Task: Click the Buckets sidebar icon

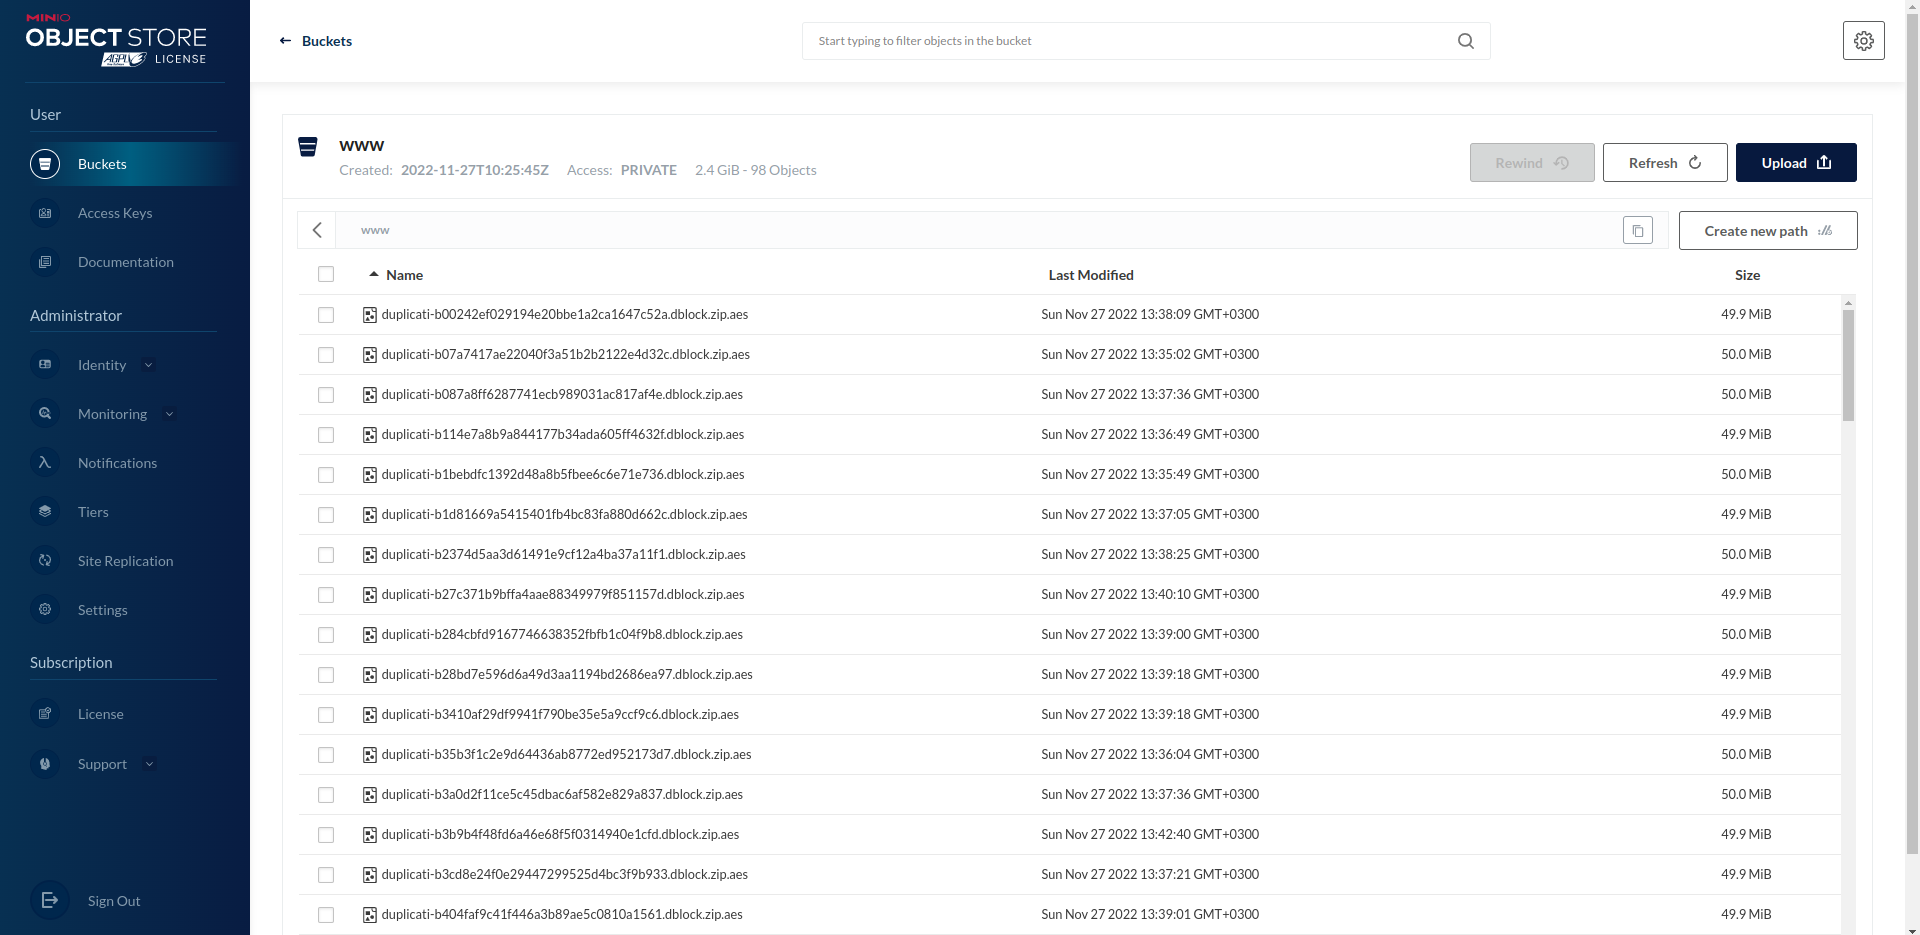Action: point(45,164)
